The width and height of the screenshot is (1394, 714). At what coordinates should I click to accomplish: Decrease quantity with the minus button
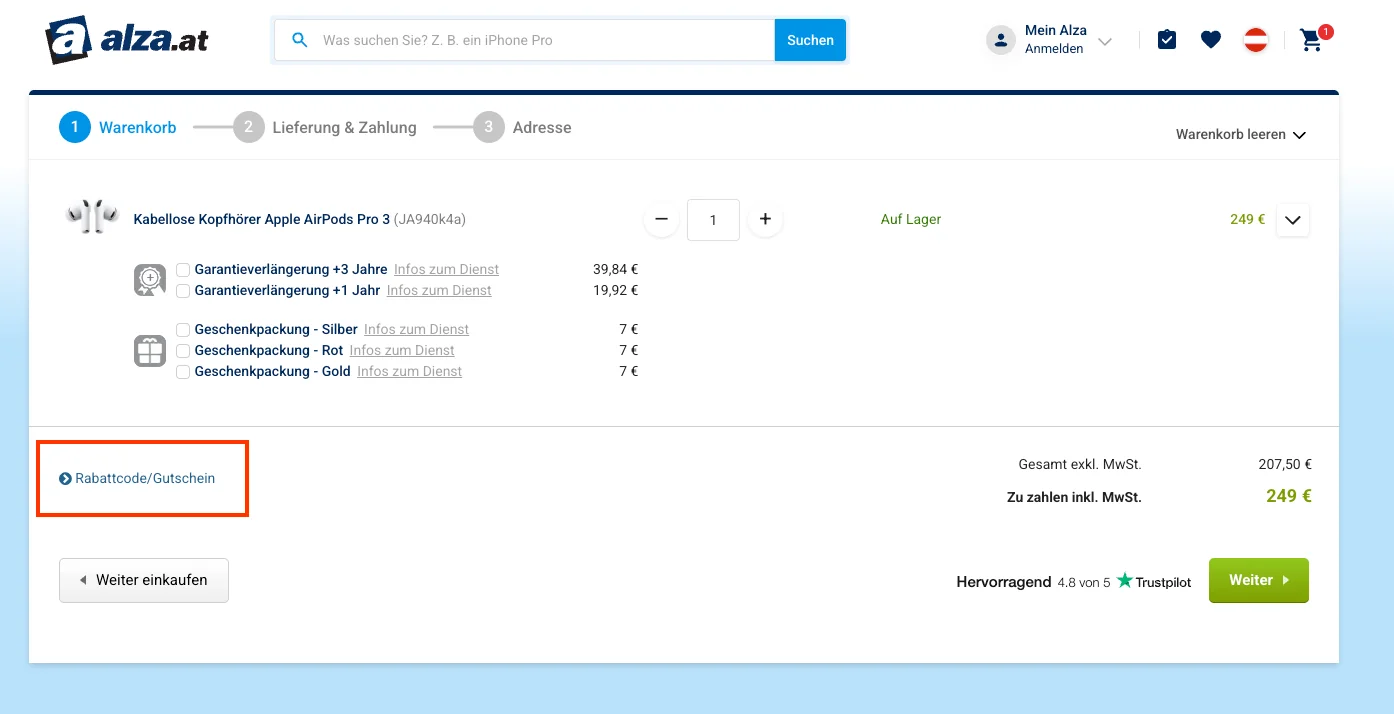coord(661,219)
